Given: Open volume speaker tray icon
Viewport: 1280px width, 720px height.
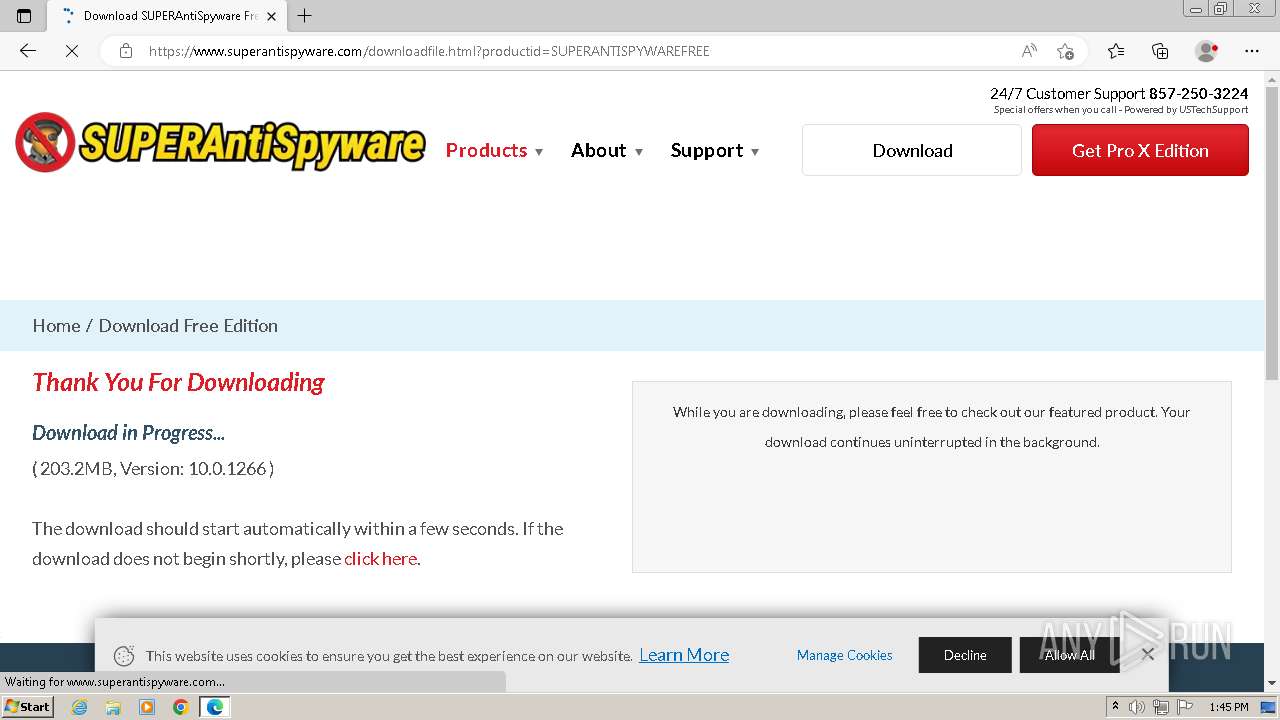Looking at the screenshot, I should coord(1137,707).
